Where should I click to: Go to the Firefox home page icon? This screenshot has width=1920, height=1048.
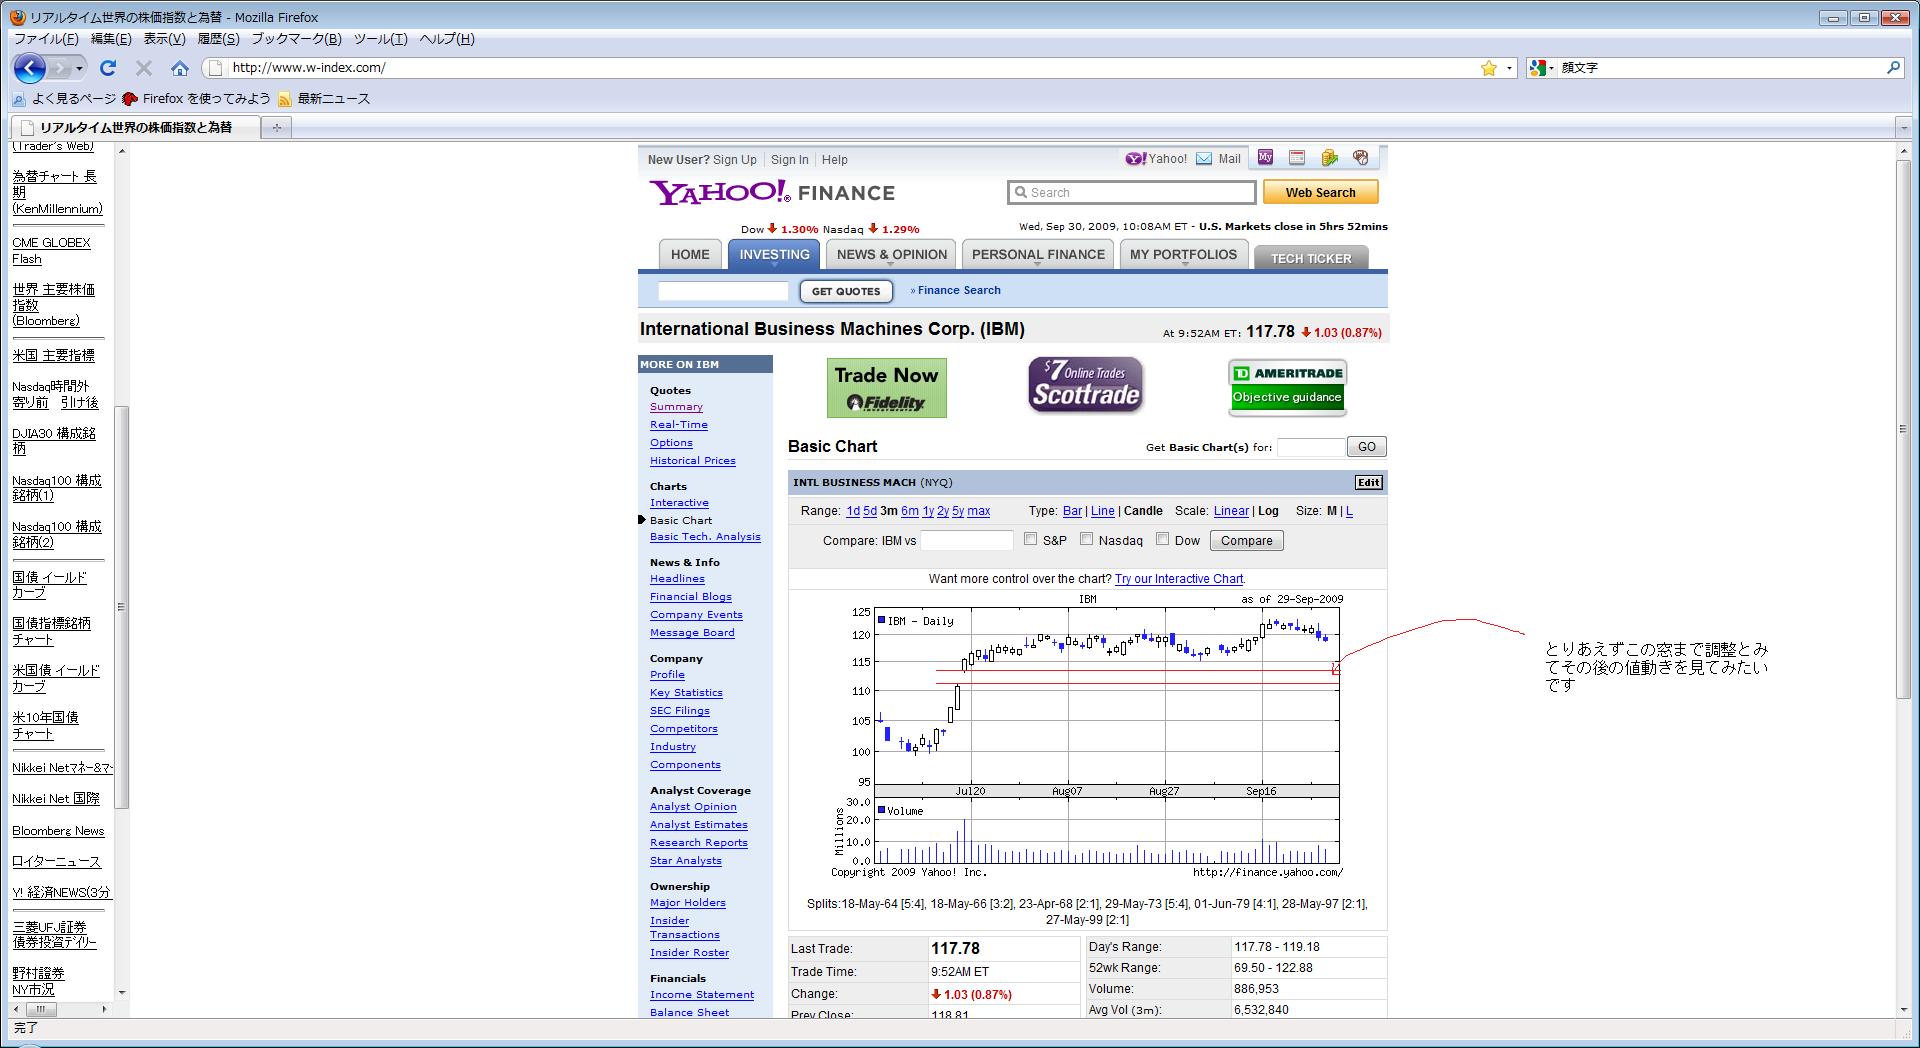180,68
